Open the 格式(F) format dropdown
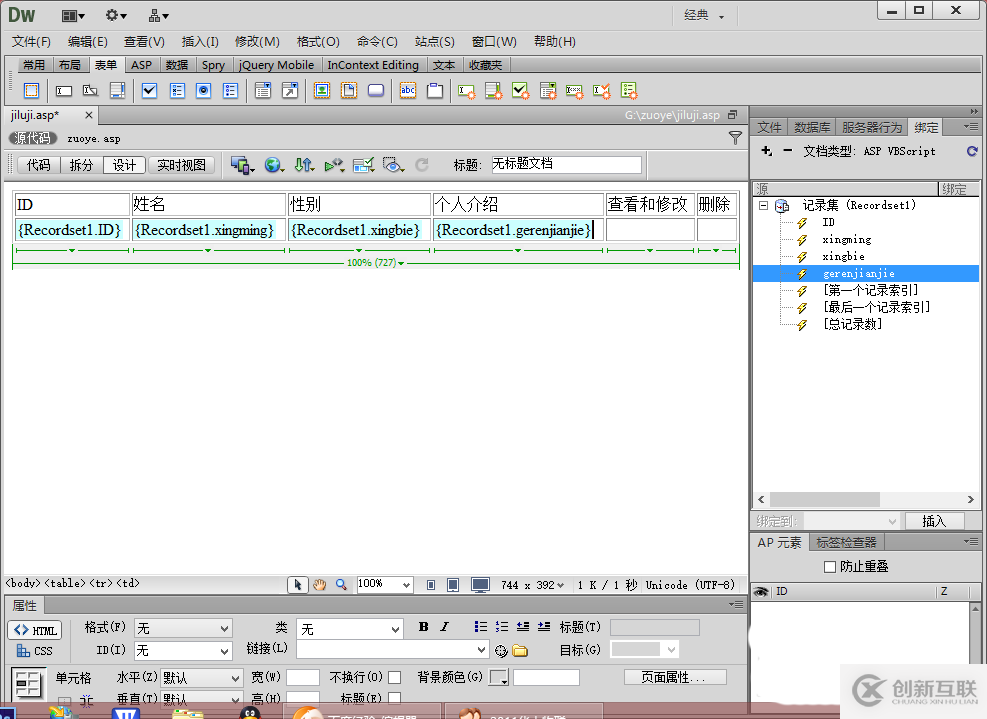 tap(183, 628)
